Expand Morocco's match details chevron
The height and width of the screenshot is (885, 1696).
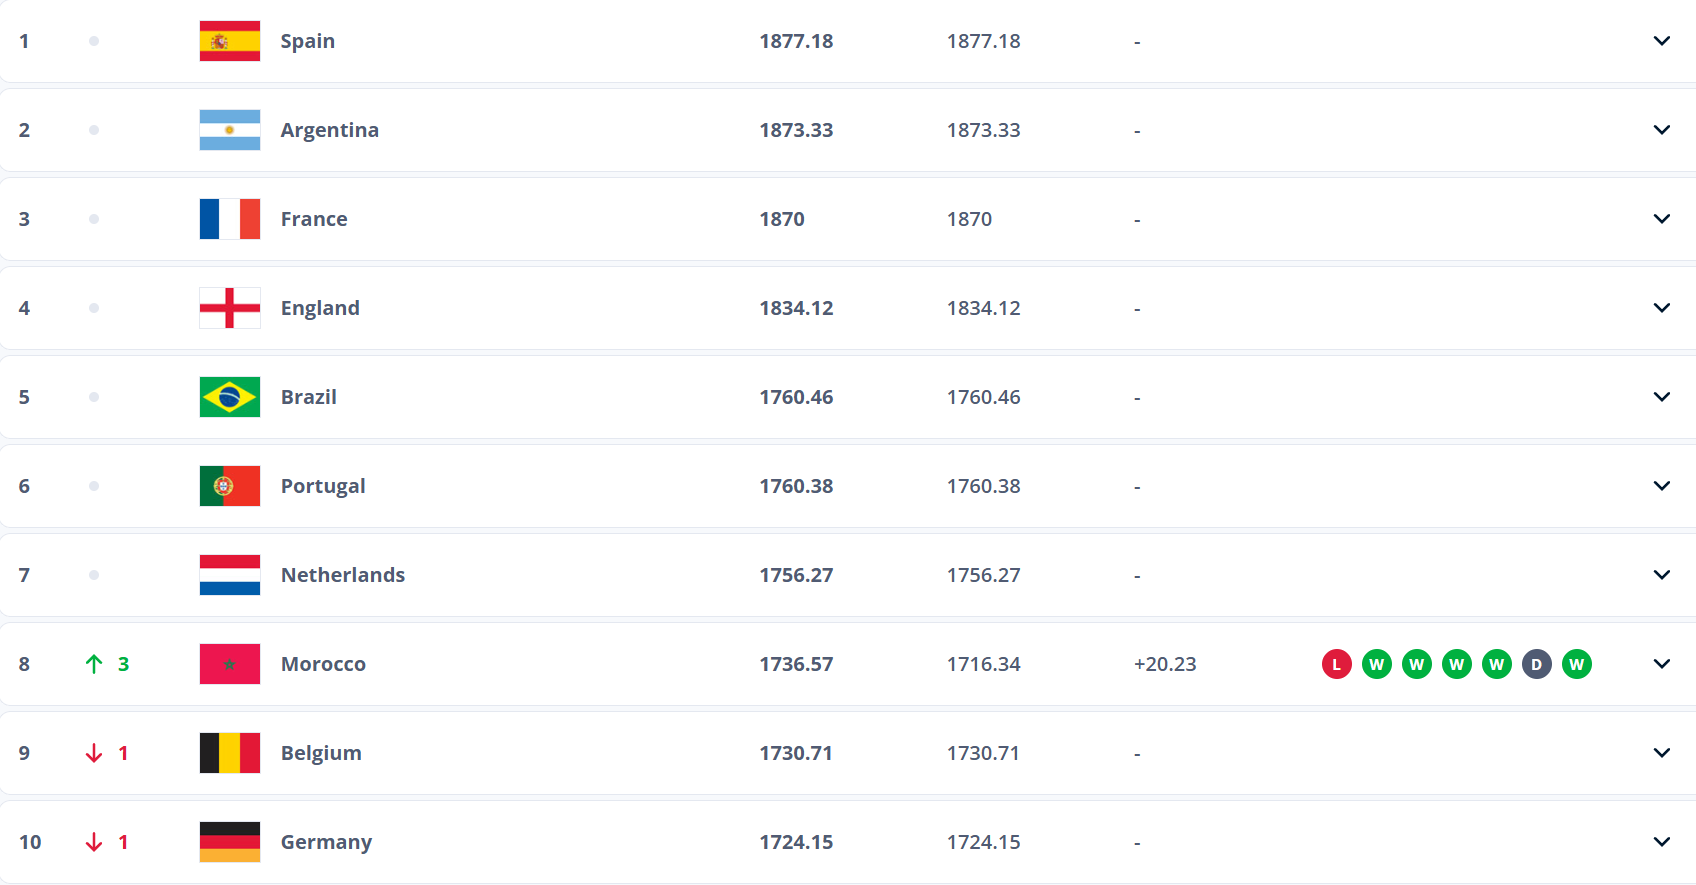coord(1662,664)
